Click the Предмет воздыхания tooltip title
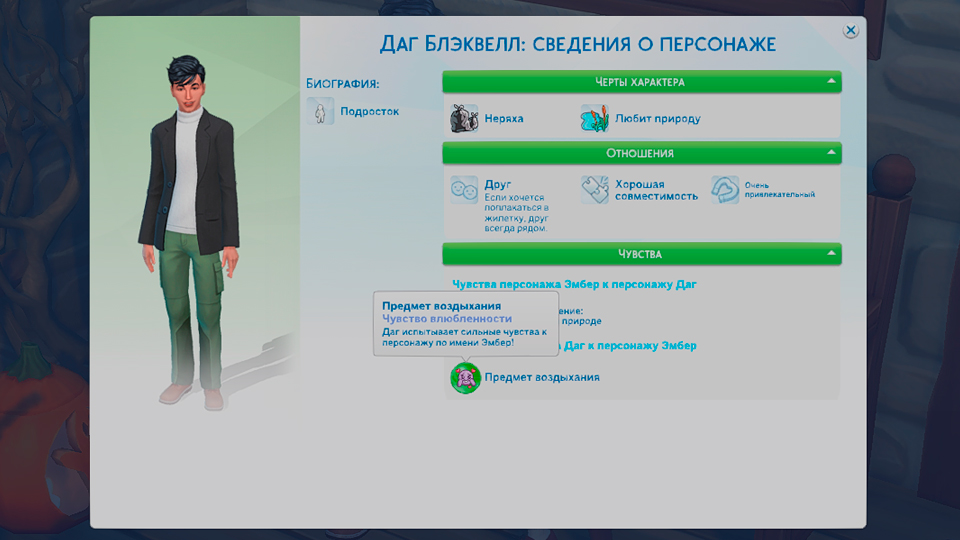 point(441,306)
